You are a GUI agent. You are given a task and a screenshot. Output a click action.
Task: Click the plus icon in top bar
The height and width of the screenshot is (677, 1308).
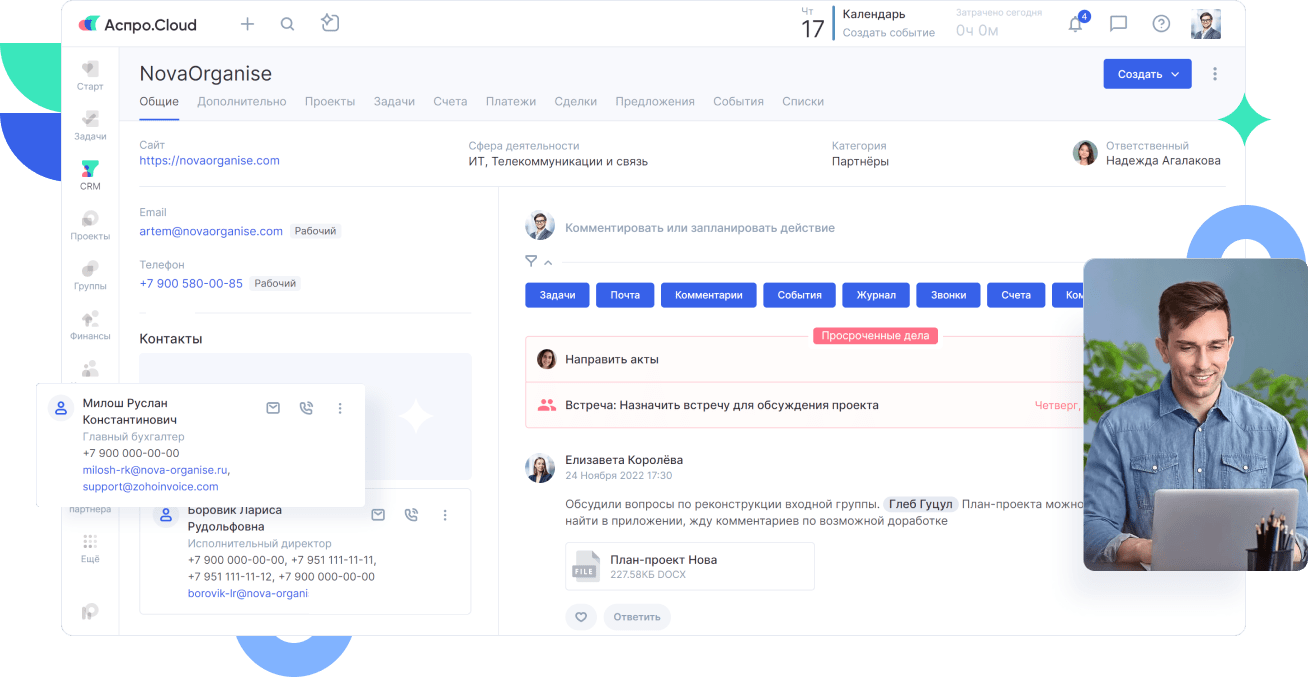pos(247,24)
